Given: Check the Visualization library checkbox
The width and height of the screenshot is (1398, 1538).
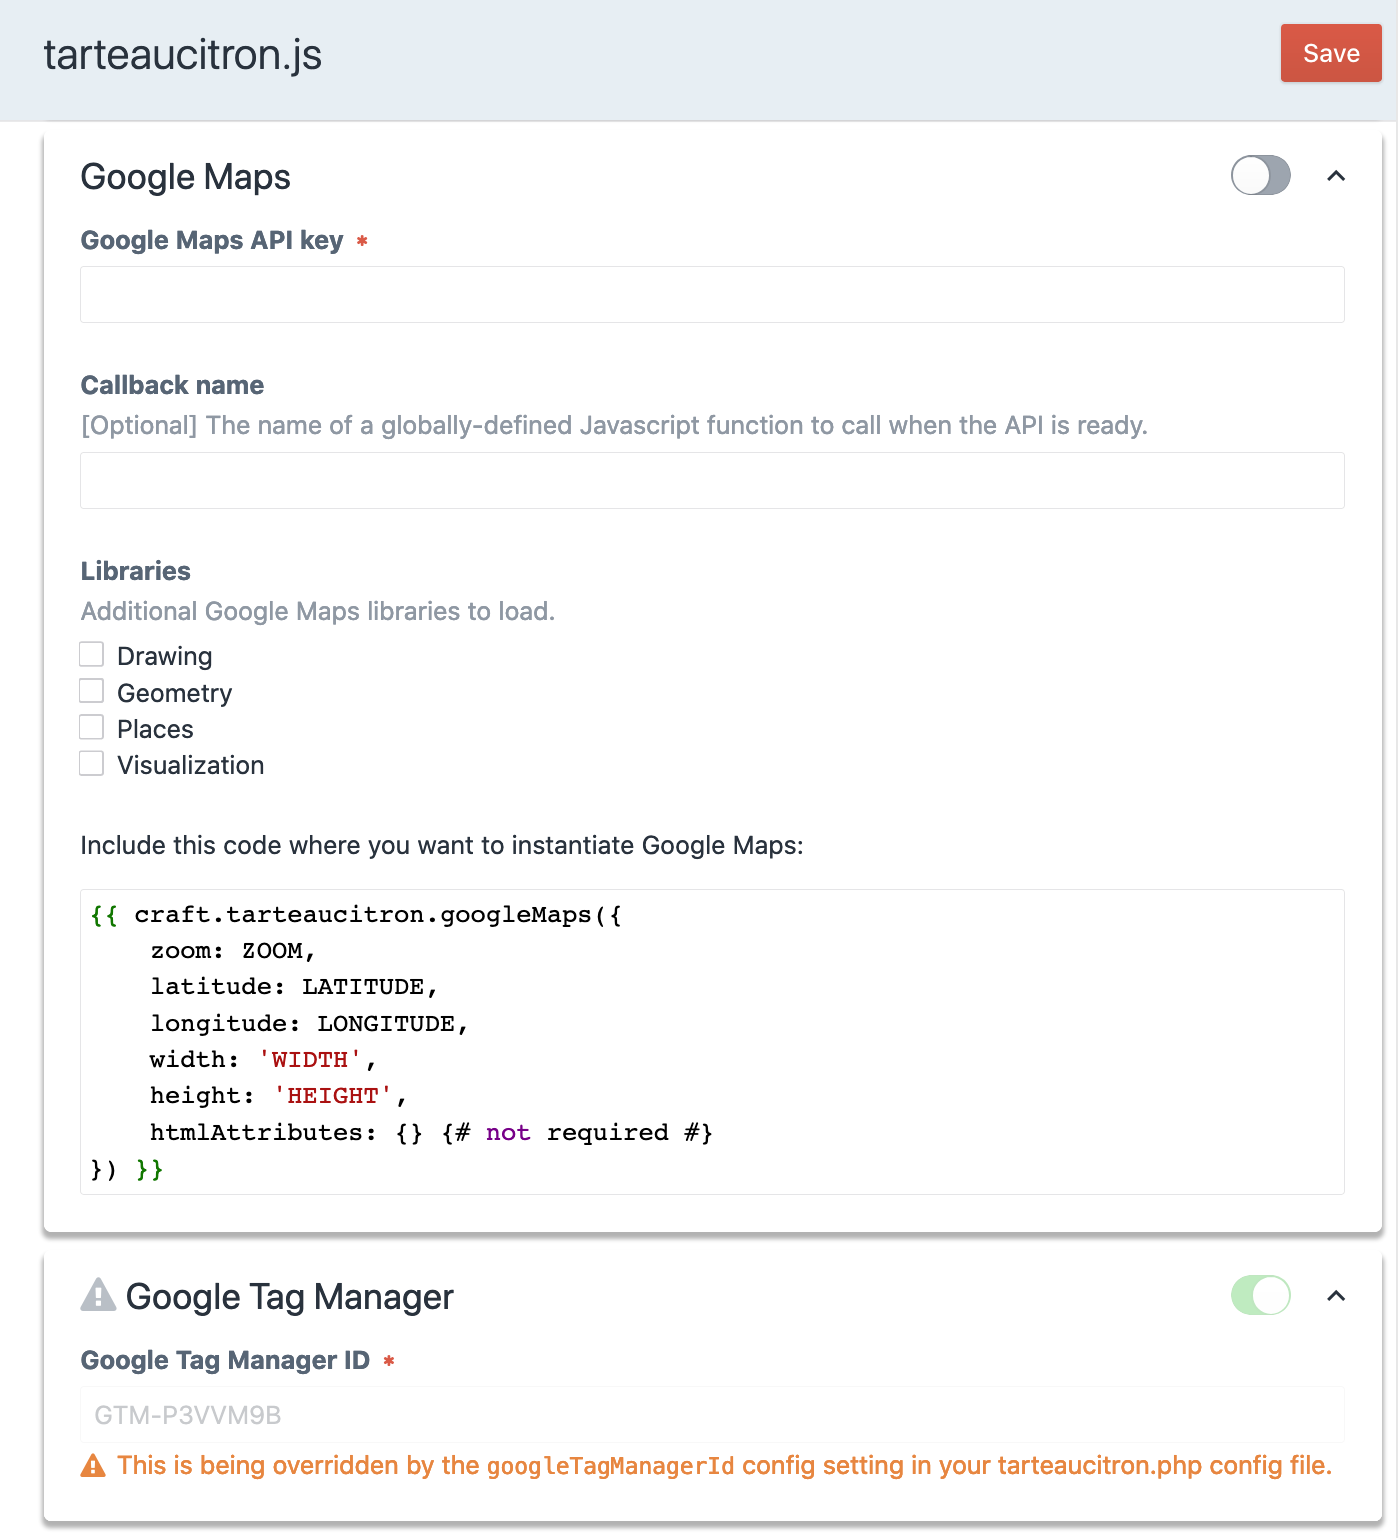Looking at the screenshot, I should click(x=92, y=764).
